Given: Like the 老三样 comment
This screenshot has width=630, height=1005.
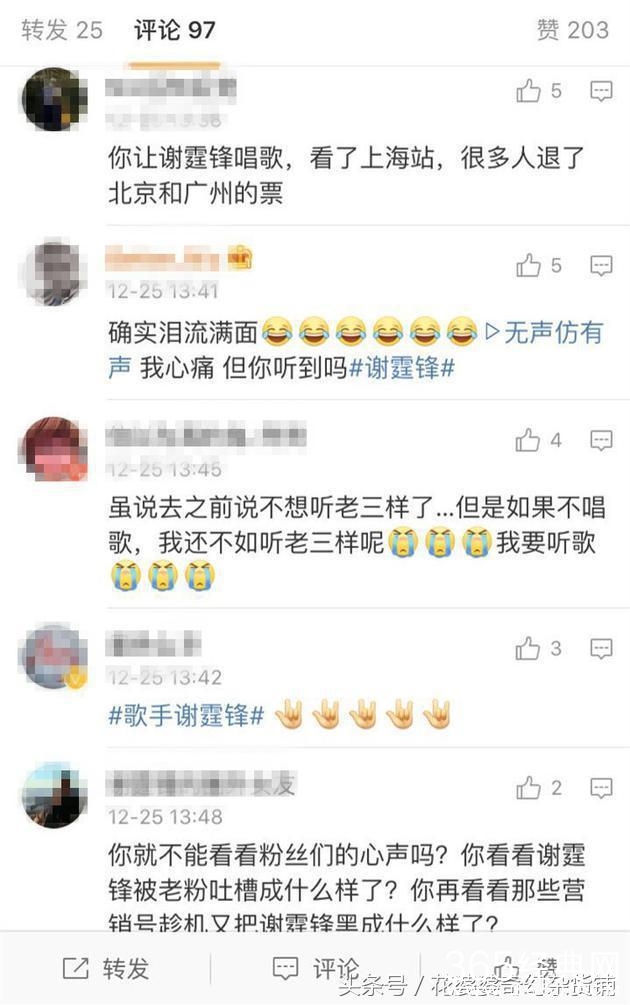Looking at the screenshot, I should 538,440.
